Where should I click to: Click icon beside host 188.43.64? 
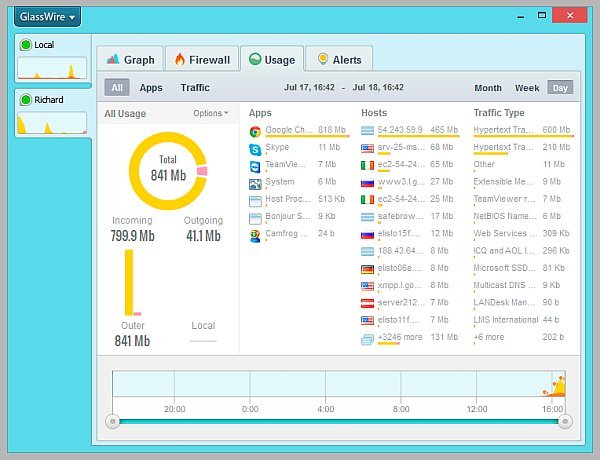point(367,251)
